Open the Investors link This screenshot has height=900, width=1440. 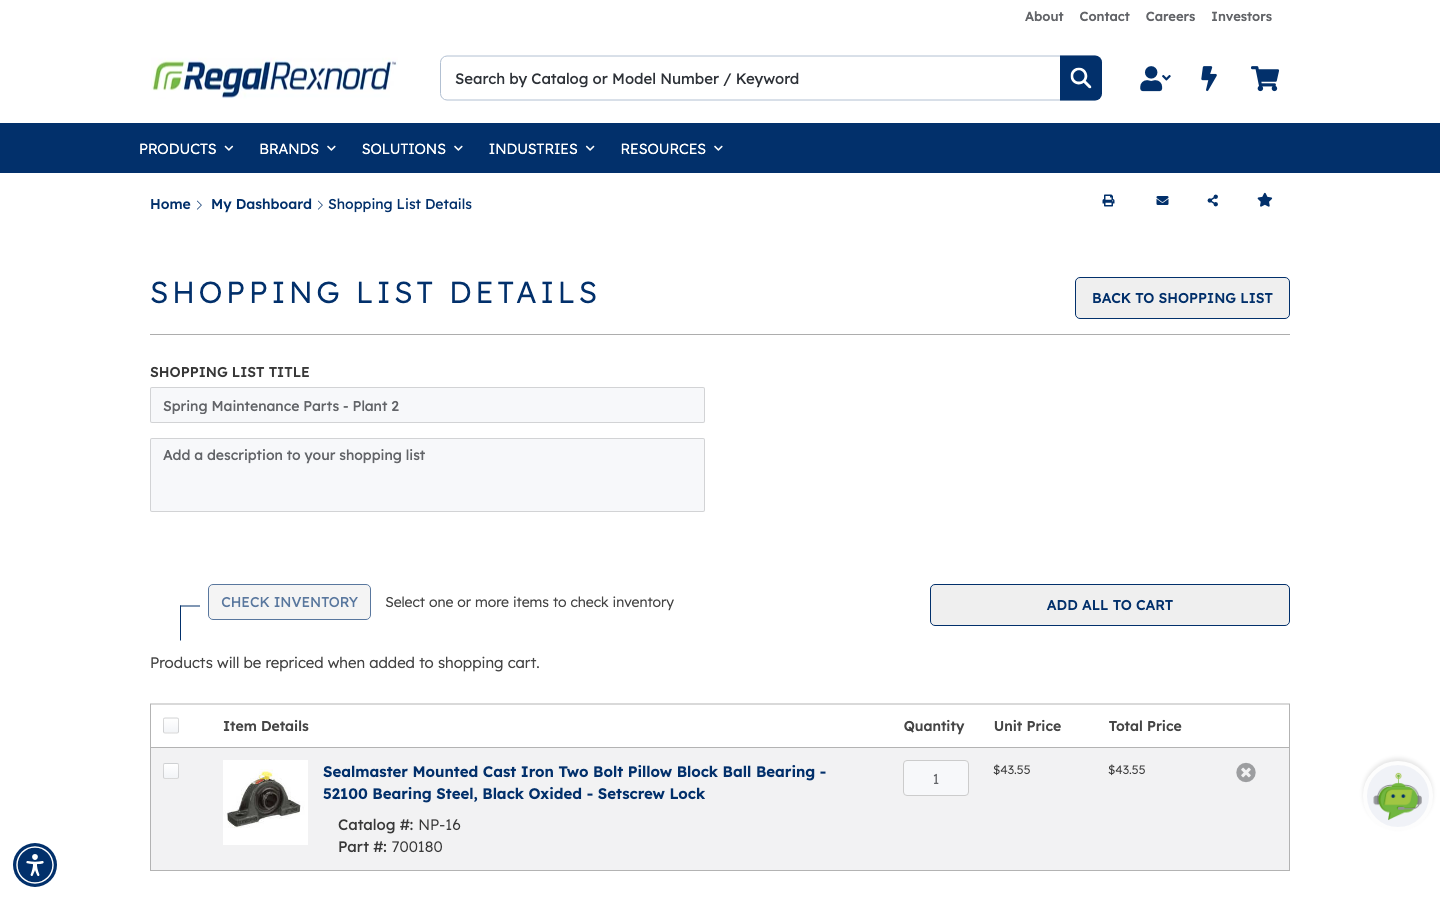1241,17
